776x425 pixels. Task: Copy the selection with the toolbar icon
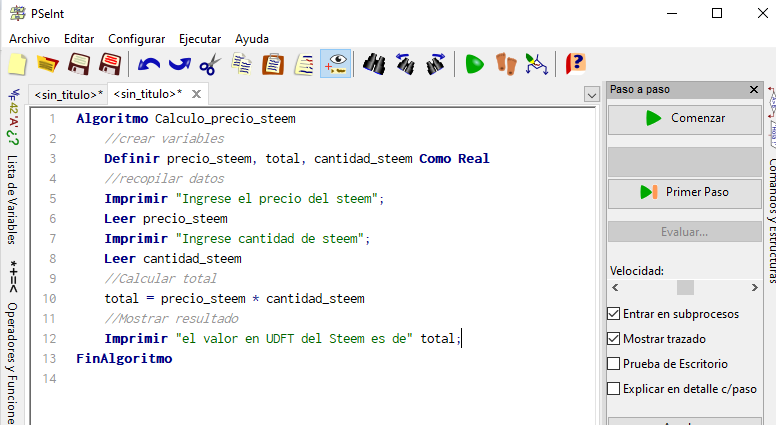[x=242, y=64]
